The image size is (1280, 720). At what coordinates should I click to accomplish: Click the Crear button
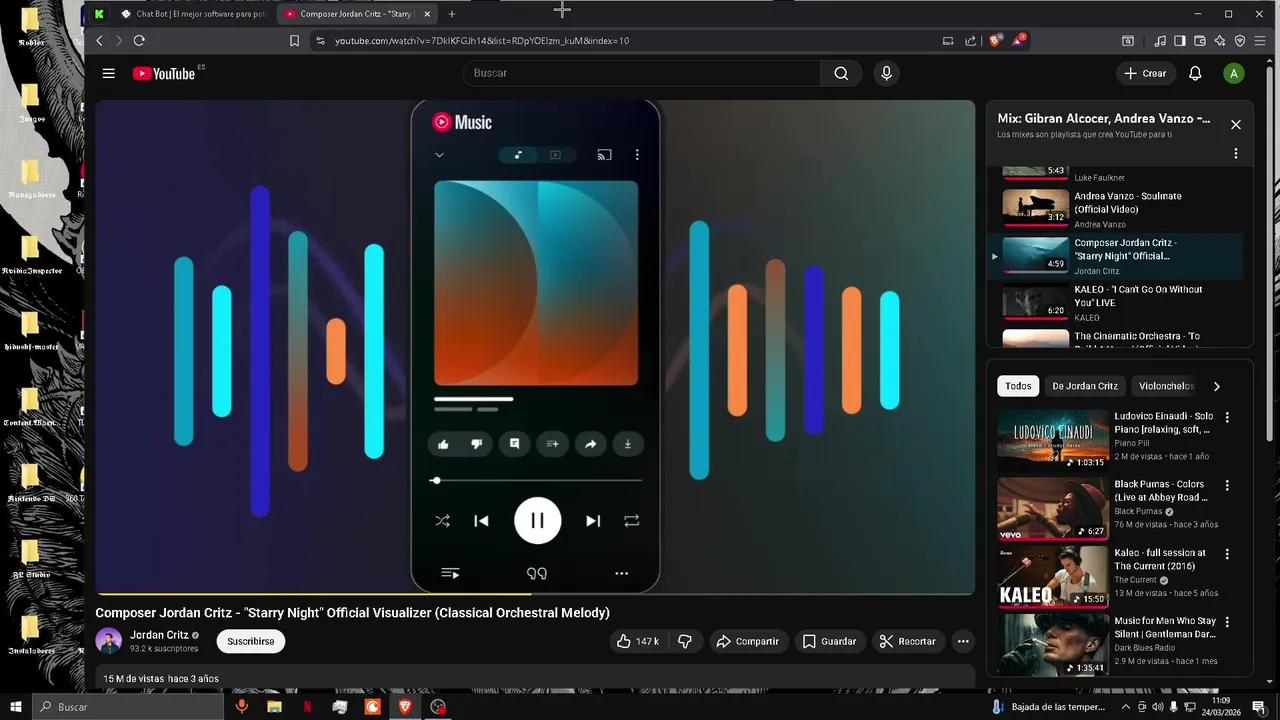point(1145,73)
